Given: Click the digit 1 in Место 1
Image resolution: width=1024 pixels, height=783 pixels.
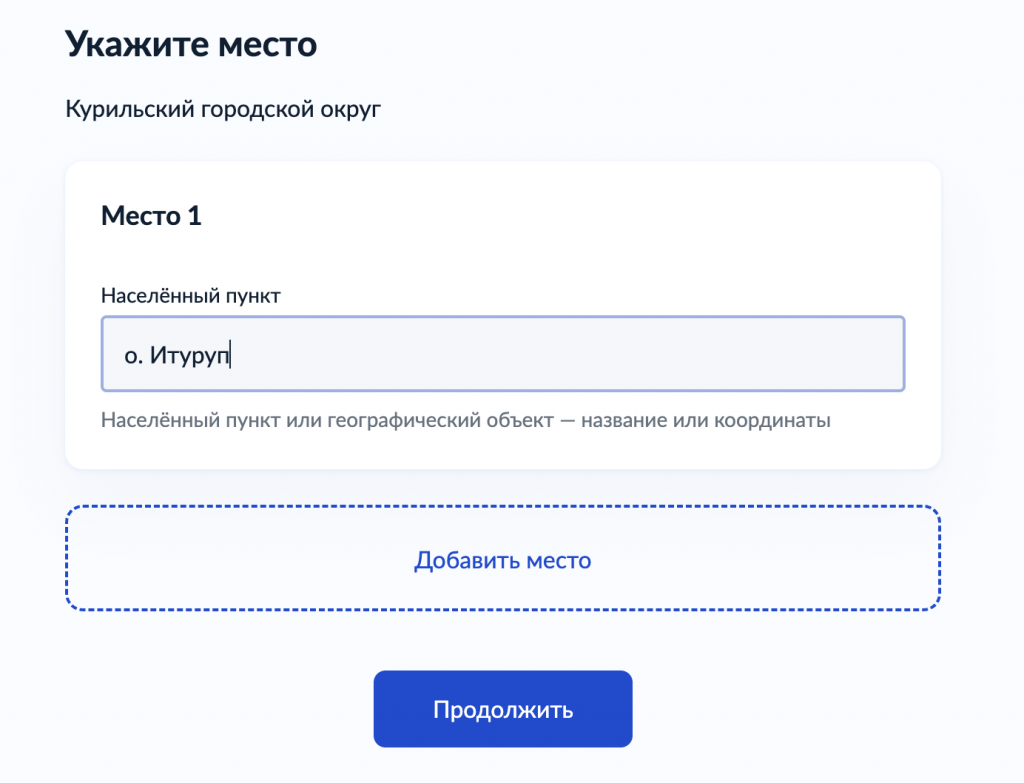Looking at the screenshot, I should click(195, 216).
